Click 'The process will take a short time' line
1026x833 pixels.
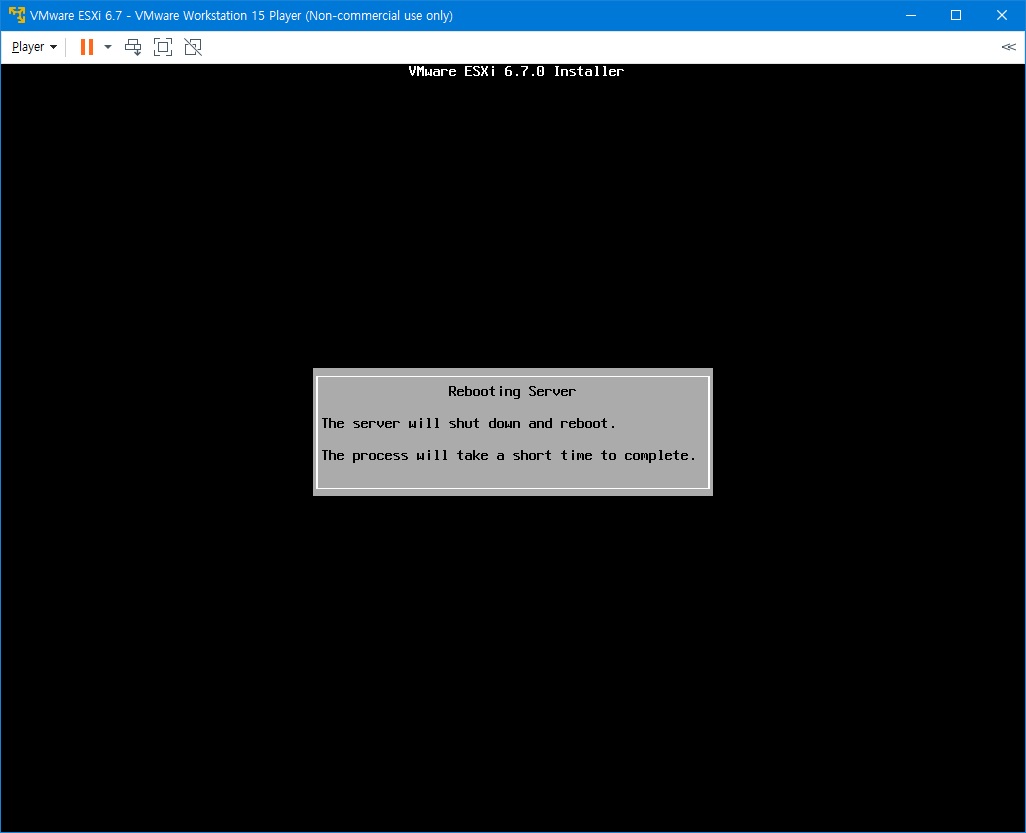point(508,455)
